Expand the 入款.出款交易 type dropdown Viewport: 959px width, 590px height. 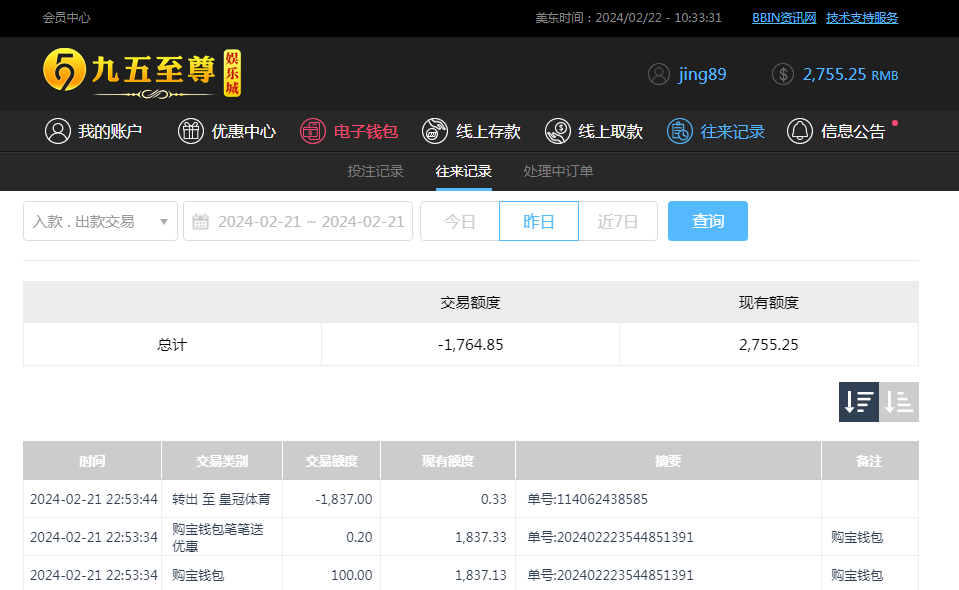point(100,222)
